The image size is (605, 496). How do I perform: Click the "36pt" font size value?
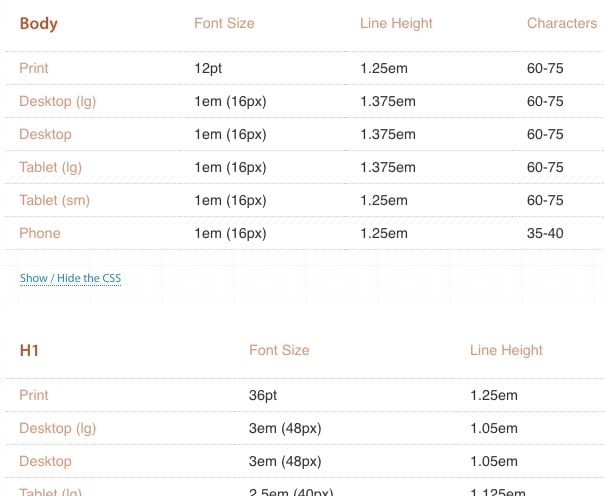[264, 395]
